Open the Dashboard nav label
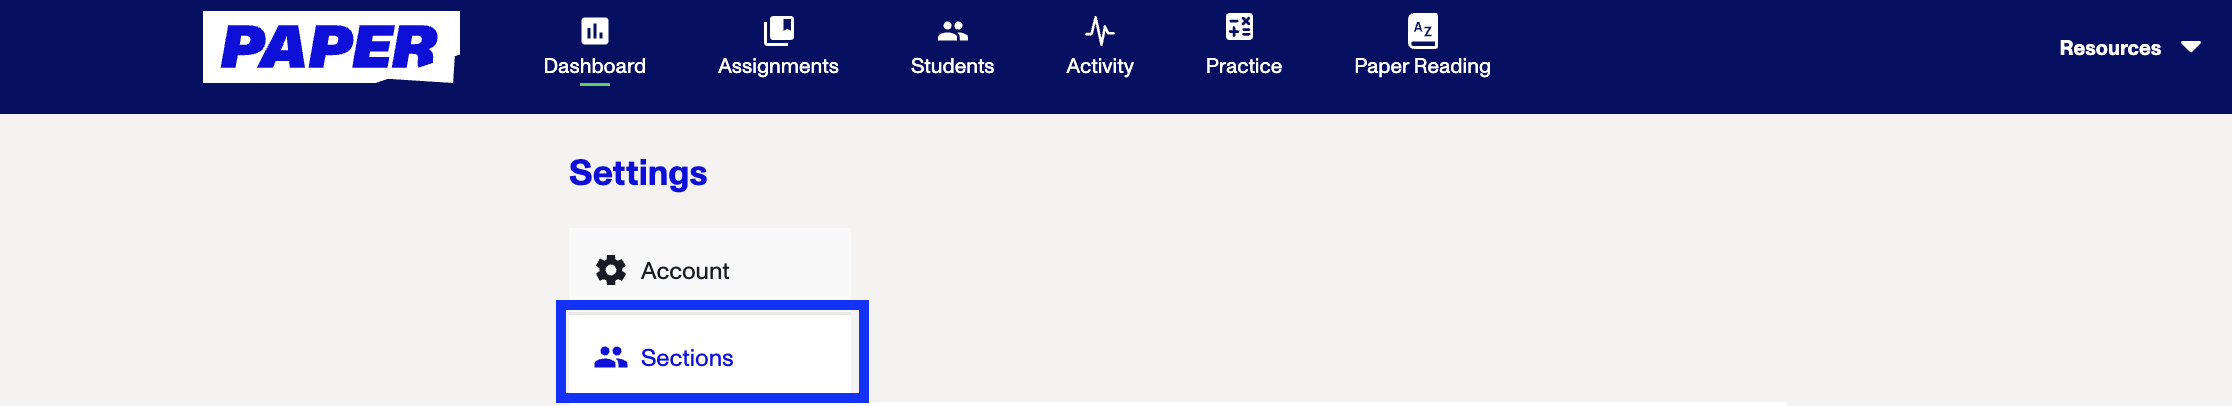Image resolution: width=2232 pixels, height=406 pixels. click(x=595, y=66)
